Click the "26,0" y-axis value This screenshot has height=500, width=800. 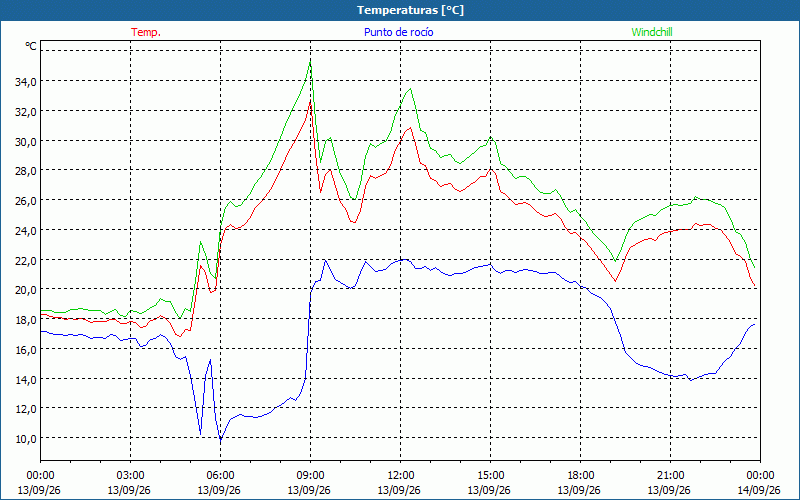(x=26, y=201)
